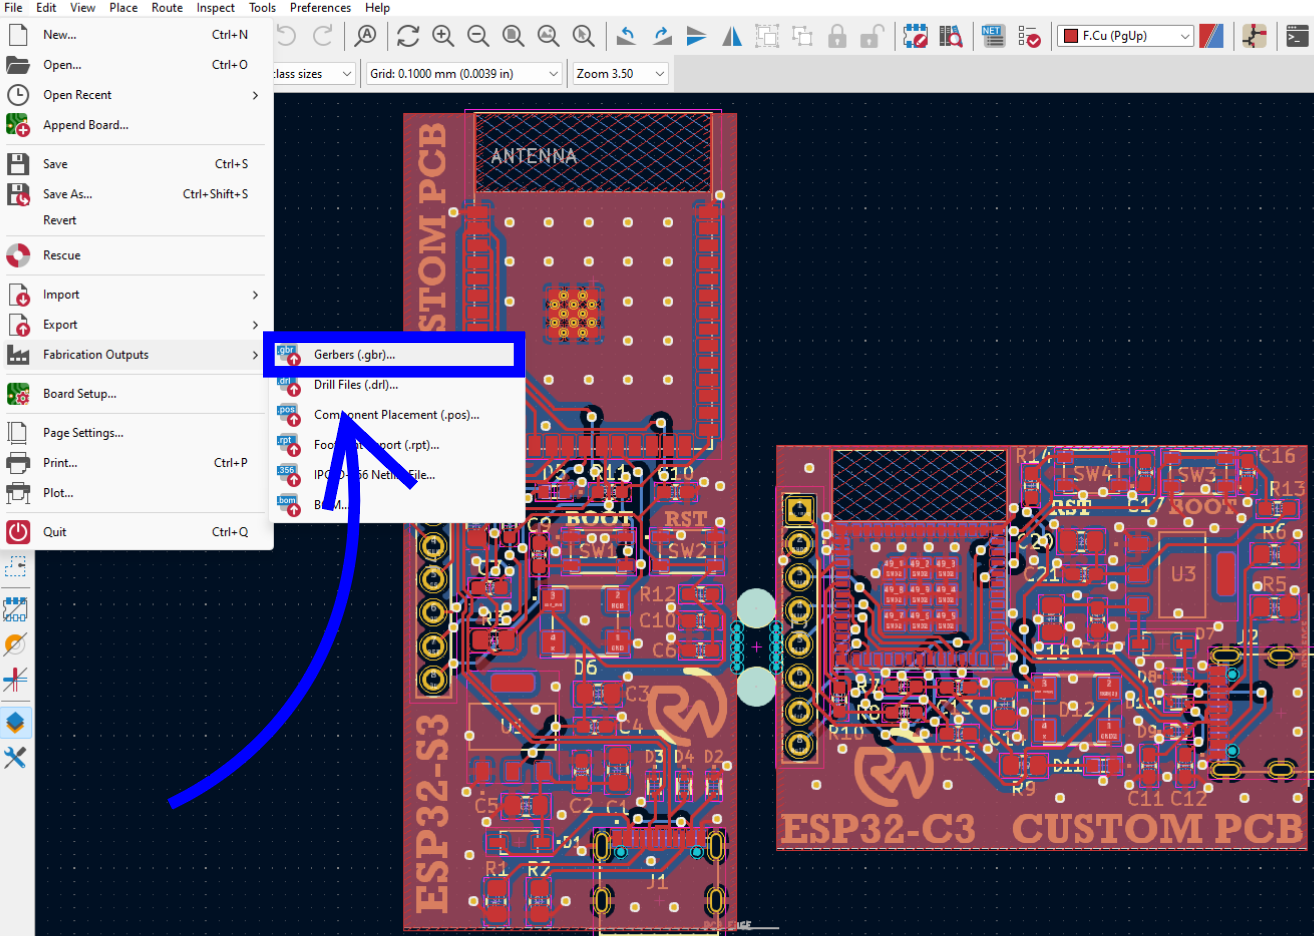Open the footprint library browser

[950, 36]
